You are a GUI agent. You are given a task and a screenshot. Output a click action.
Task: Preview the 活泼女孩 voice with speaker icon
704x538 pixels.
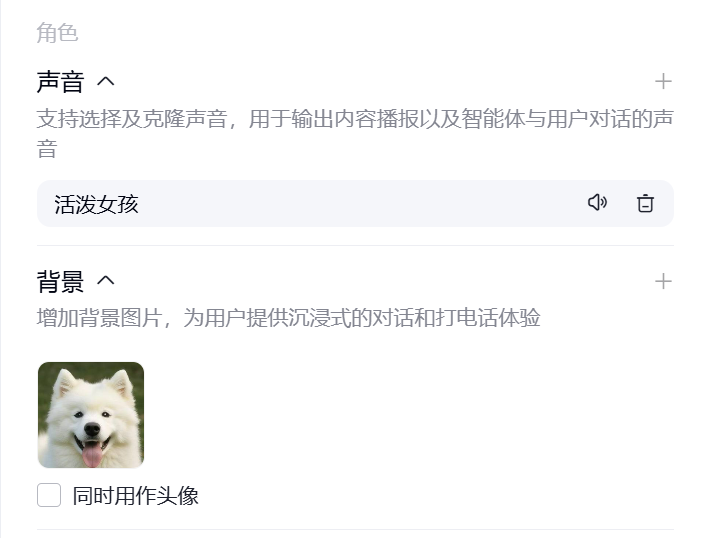point(598,203)
